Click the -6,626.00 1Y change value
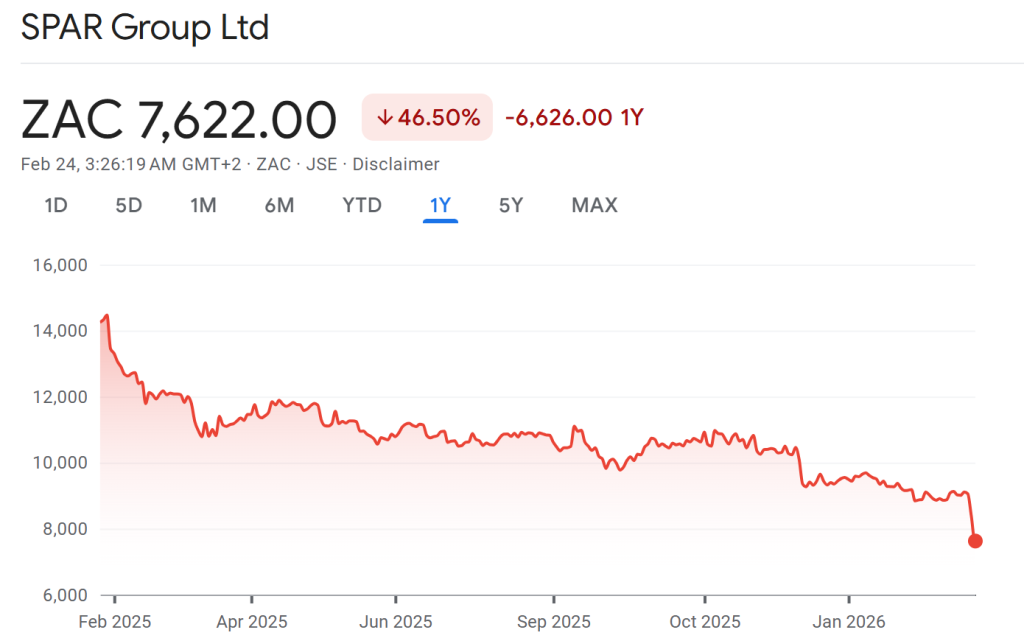Viewport: 1024px width, 641px height. [x=573, y=118]
